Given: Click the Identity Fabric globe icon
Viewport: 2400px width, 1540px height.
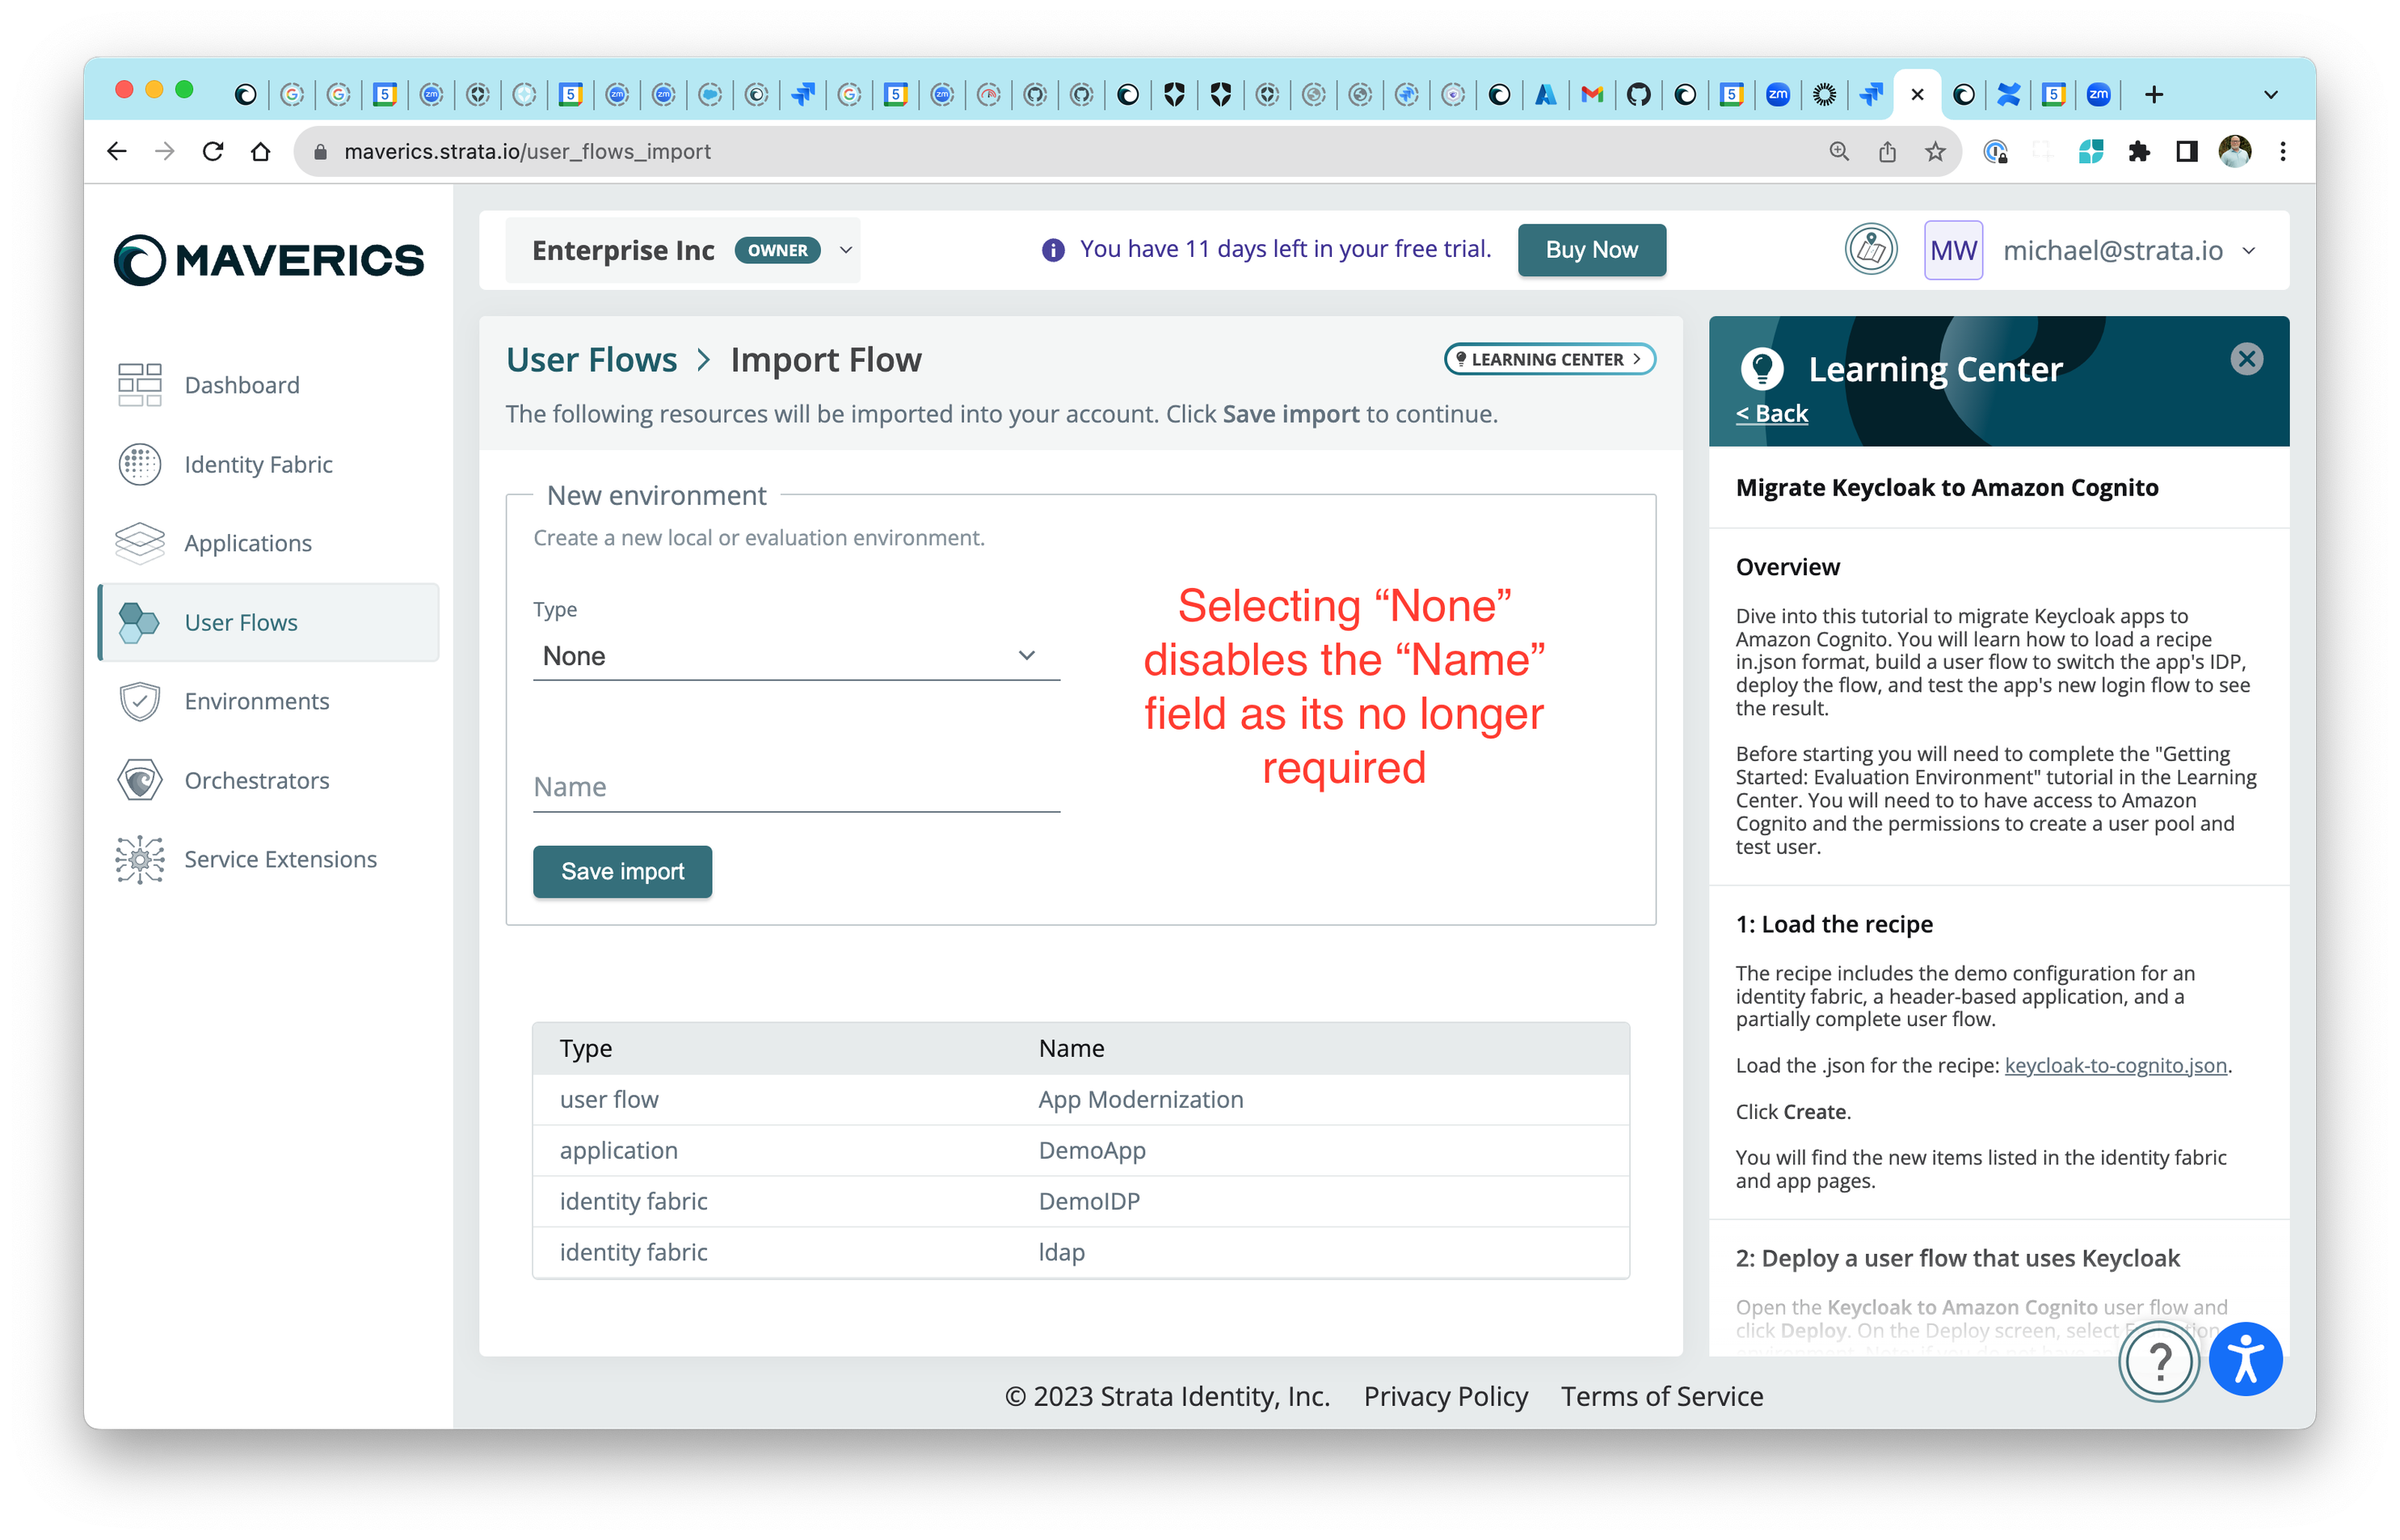Looking at the screenshot, I should [140, 464].
